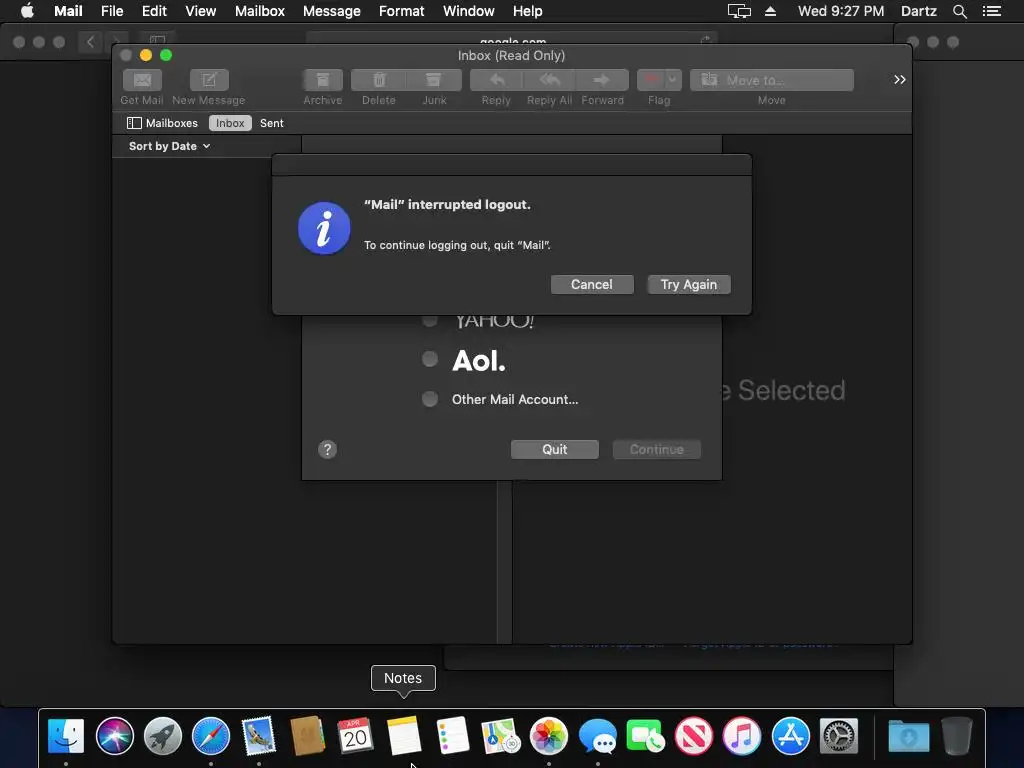Open Contacts book icon in Dock
The image size is (1024, 768).
tap(307, 735)
